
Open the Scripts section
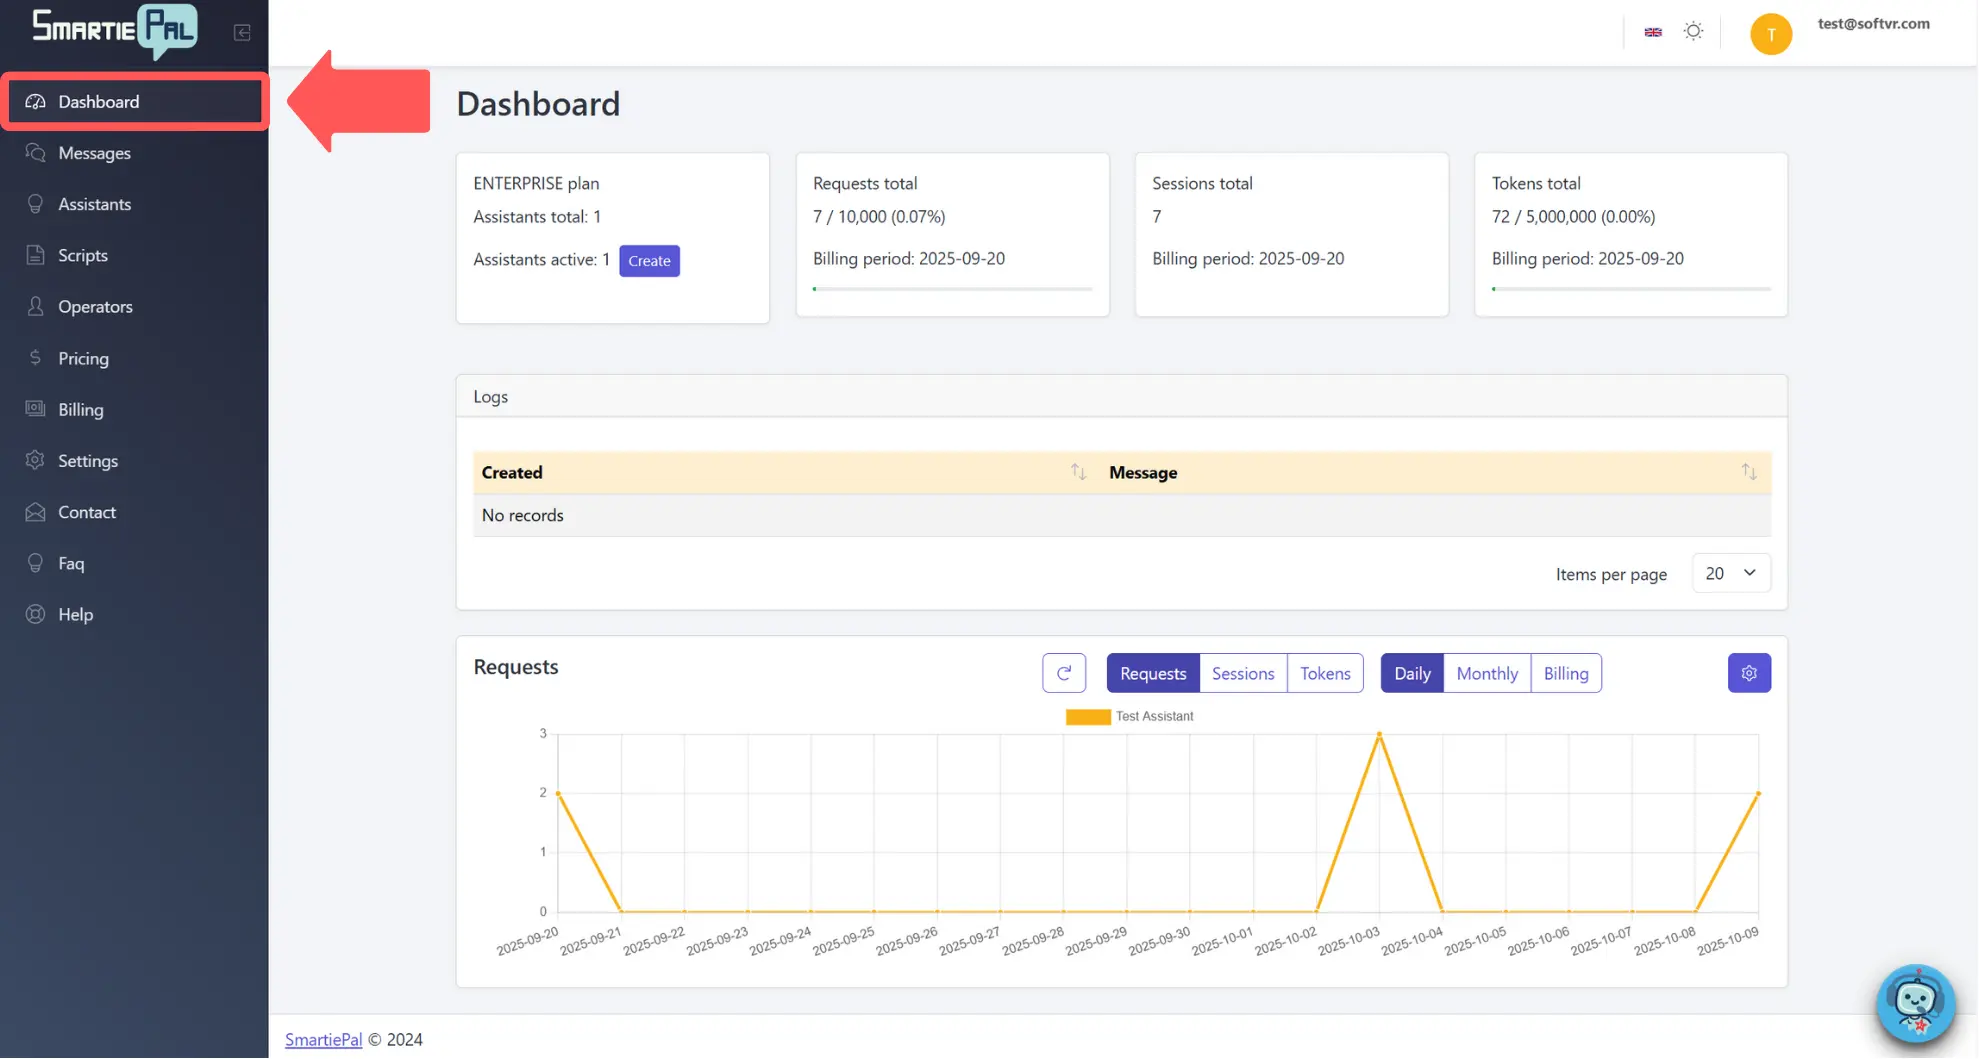(80, 254)
